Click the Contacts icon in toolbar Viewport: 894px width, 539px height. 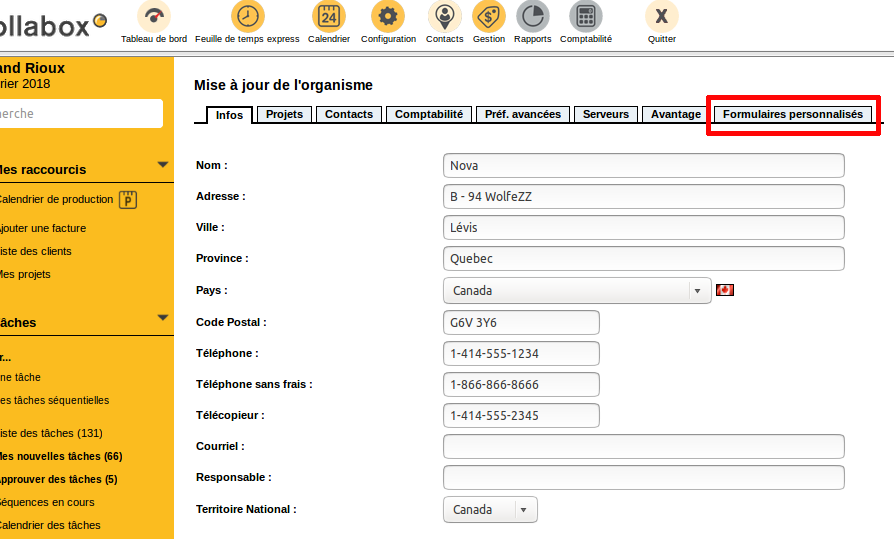tap(444, 17)
